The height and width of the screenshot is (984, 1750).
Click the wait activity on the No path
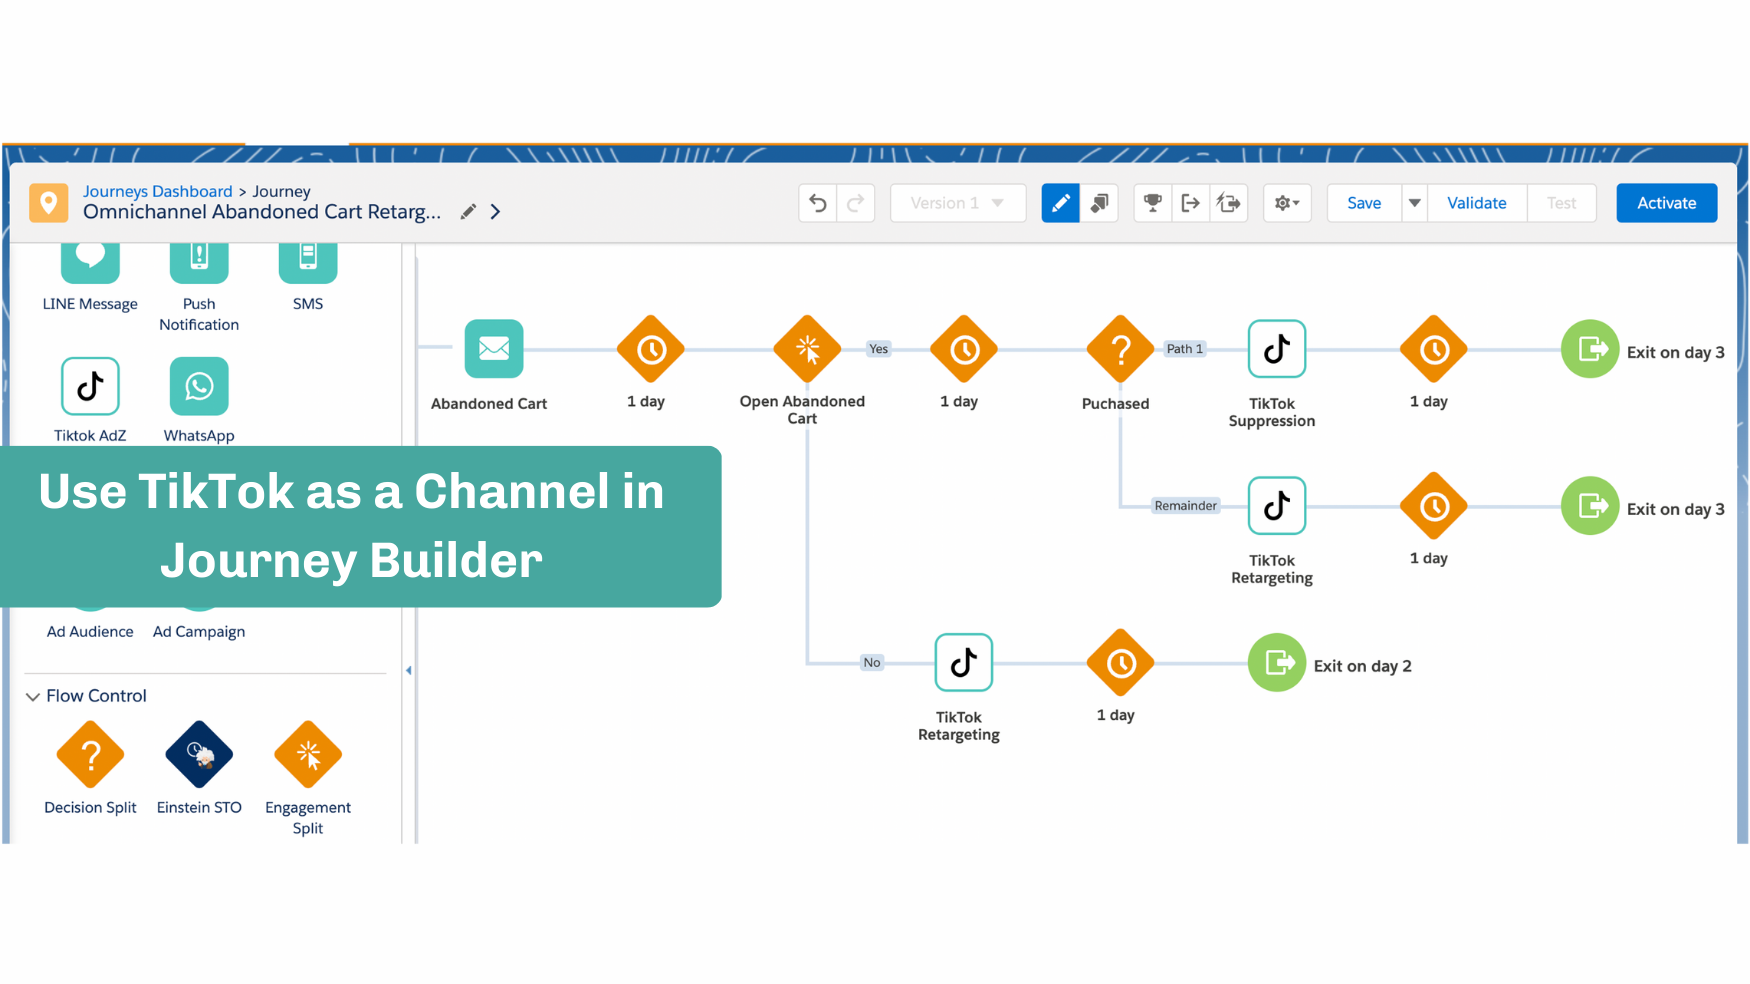[x=1120, y=662]
